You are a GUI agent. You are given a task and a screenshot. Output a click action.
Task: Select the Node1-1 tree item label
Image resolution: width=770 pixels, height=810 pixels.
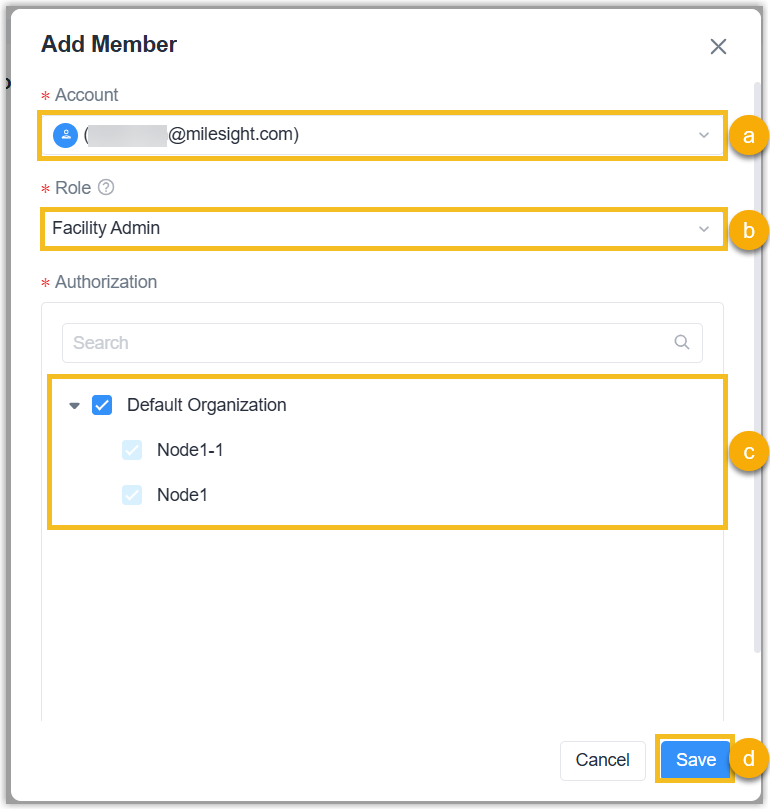coord(190,450)
